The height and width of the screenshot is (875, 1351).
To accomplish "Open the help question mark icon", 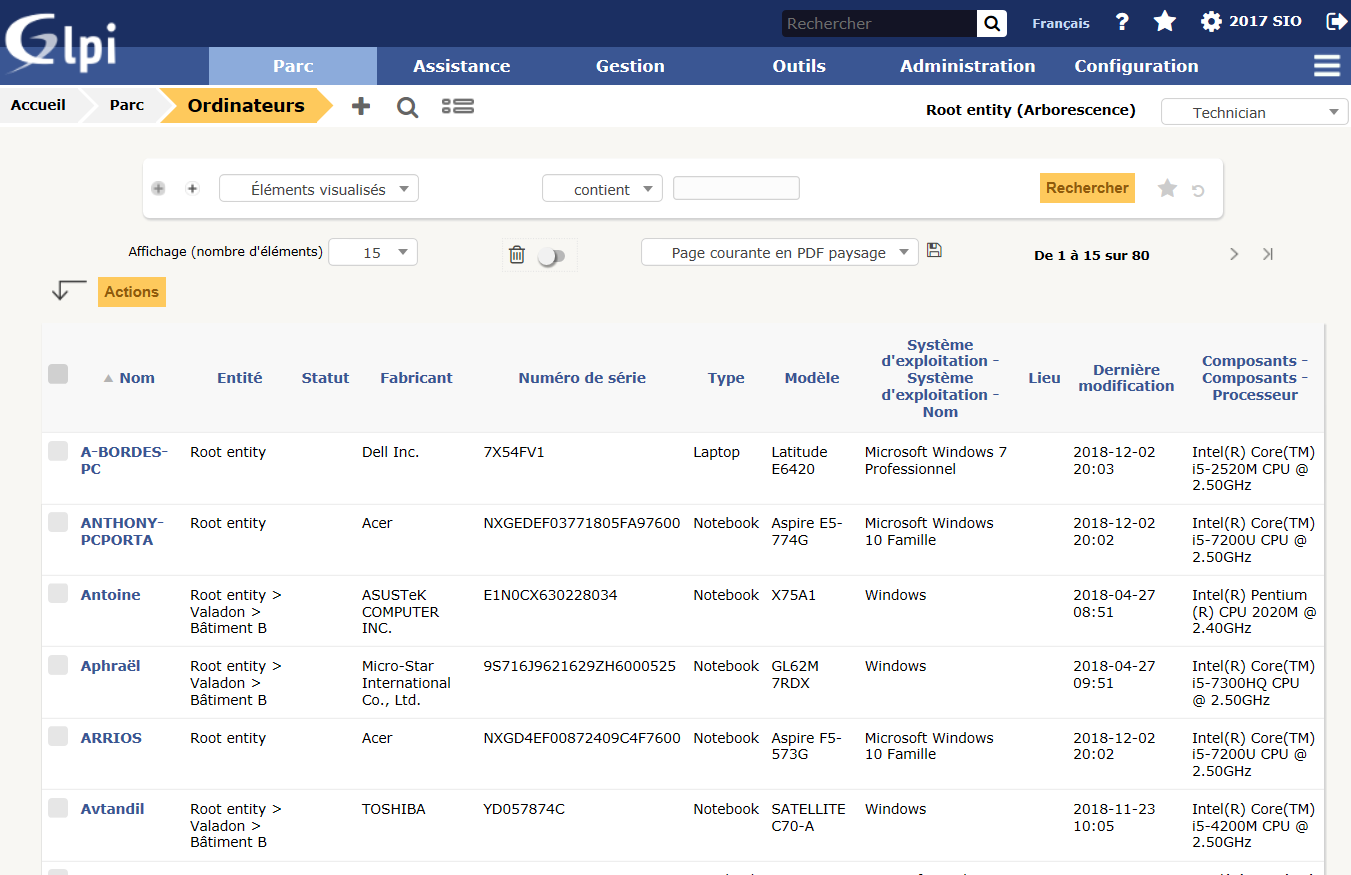I will [1122, 22].
